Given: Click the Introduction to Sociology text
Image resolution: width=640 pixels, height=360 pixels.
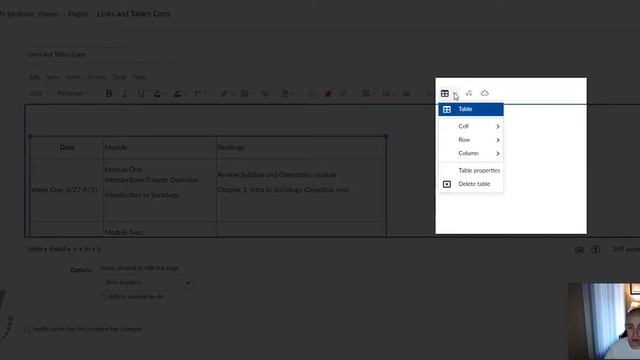Looking at the screenshot, I should (142, 195).
